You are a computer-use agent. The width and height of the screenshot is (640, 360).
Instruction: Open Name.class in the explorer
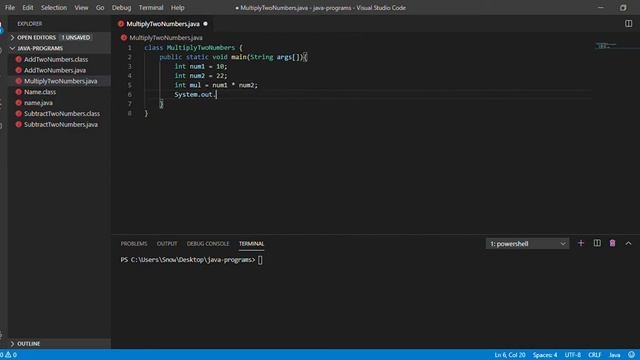click(40, 92)
